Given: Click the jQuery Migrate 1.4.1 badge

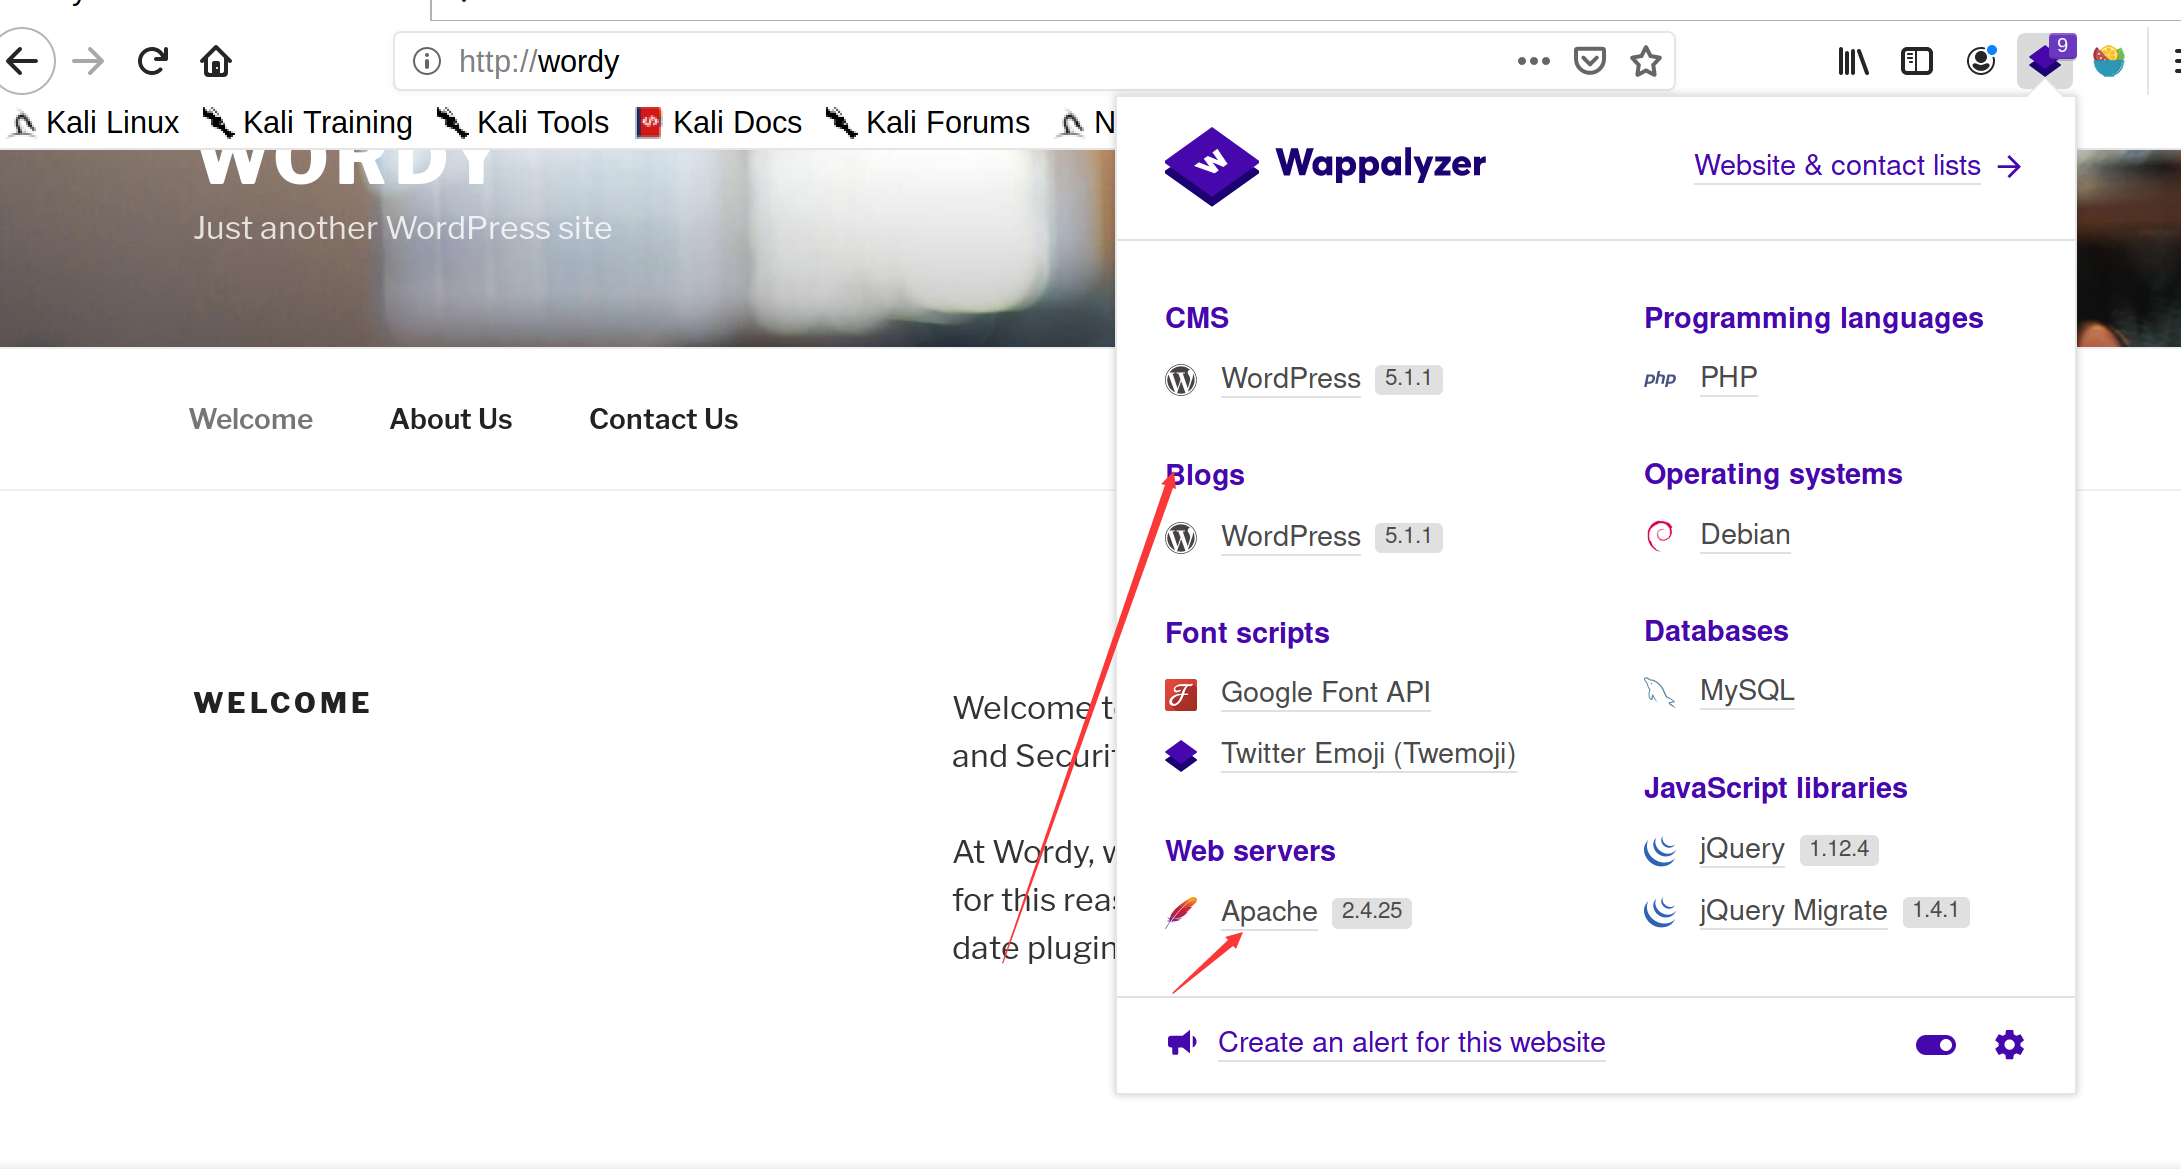Looking at the screenshot, I should click(1936, 911).
